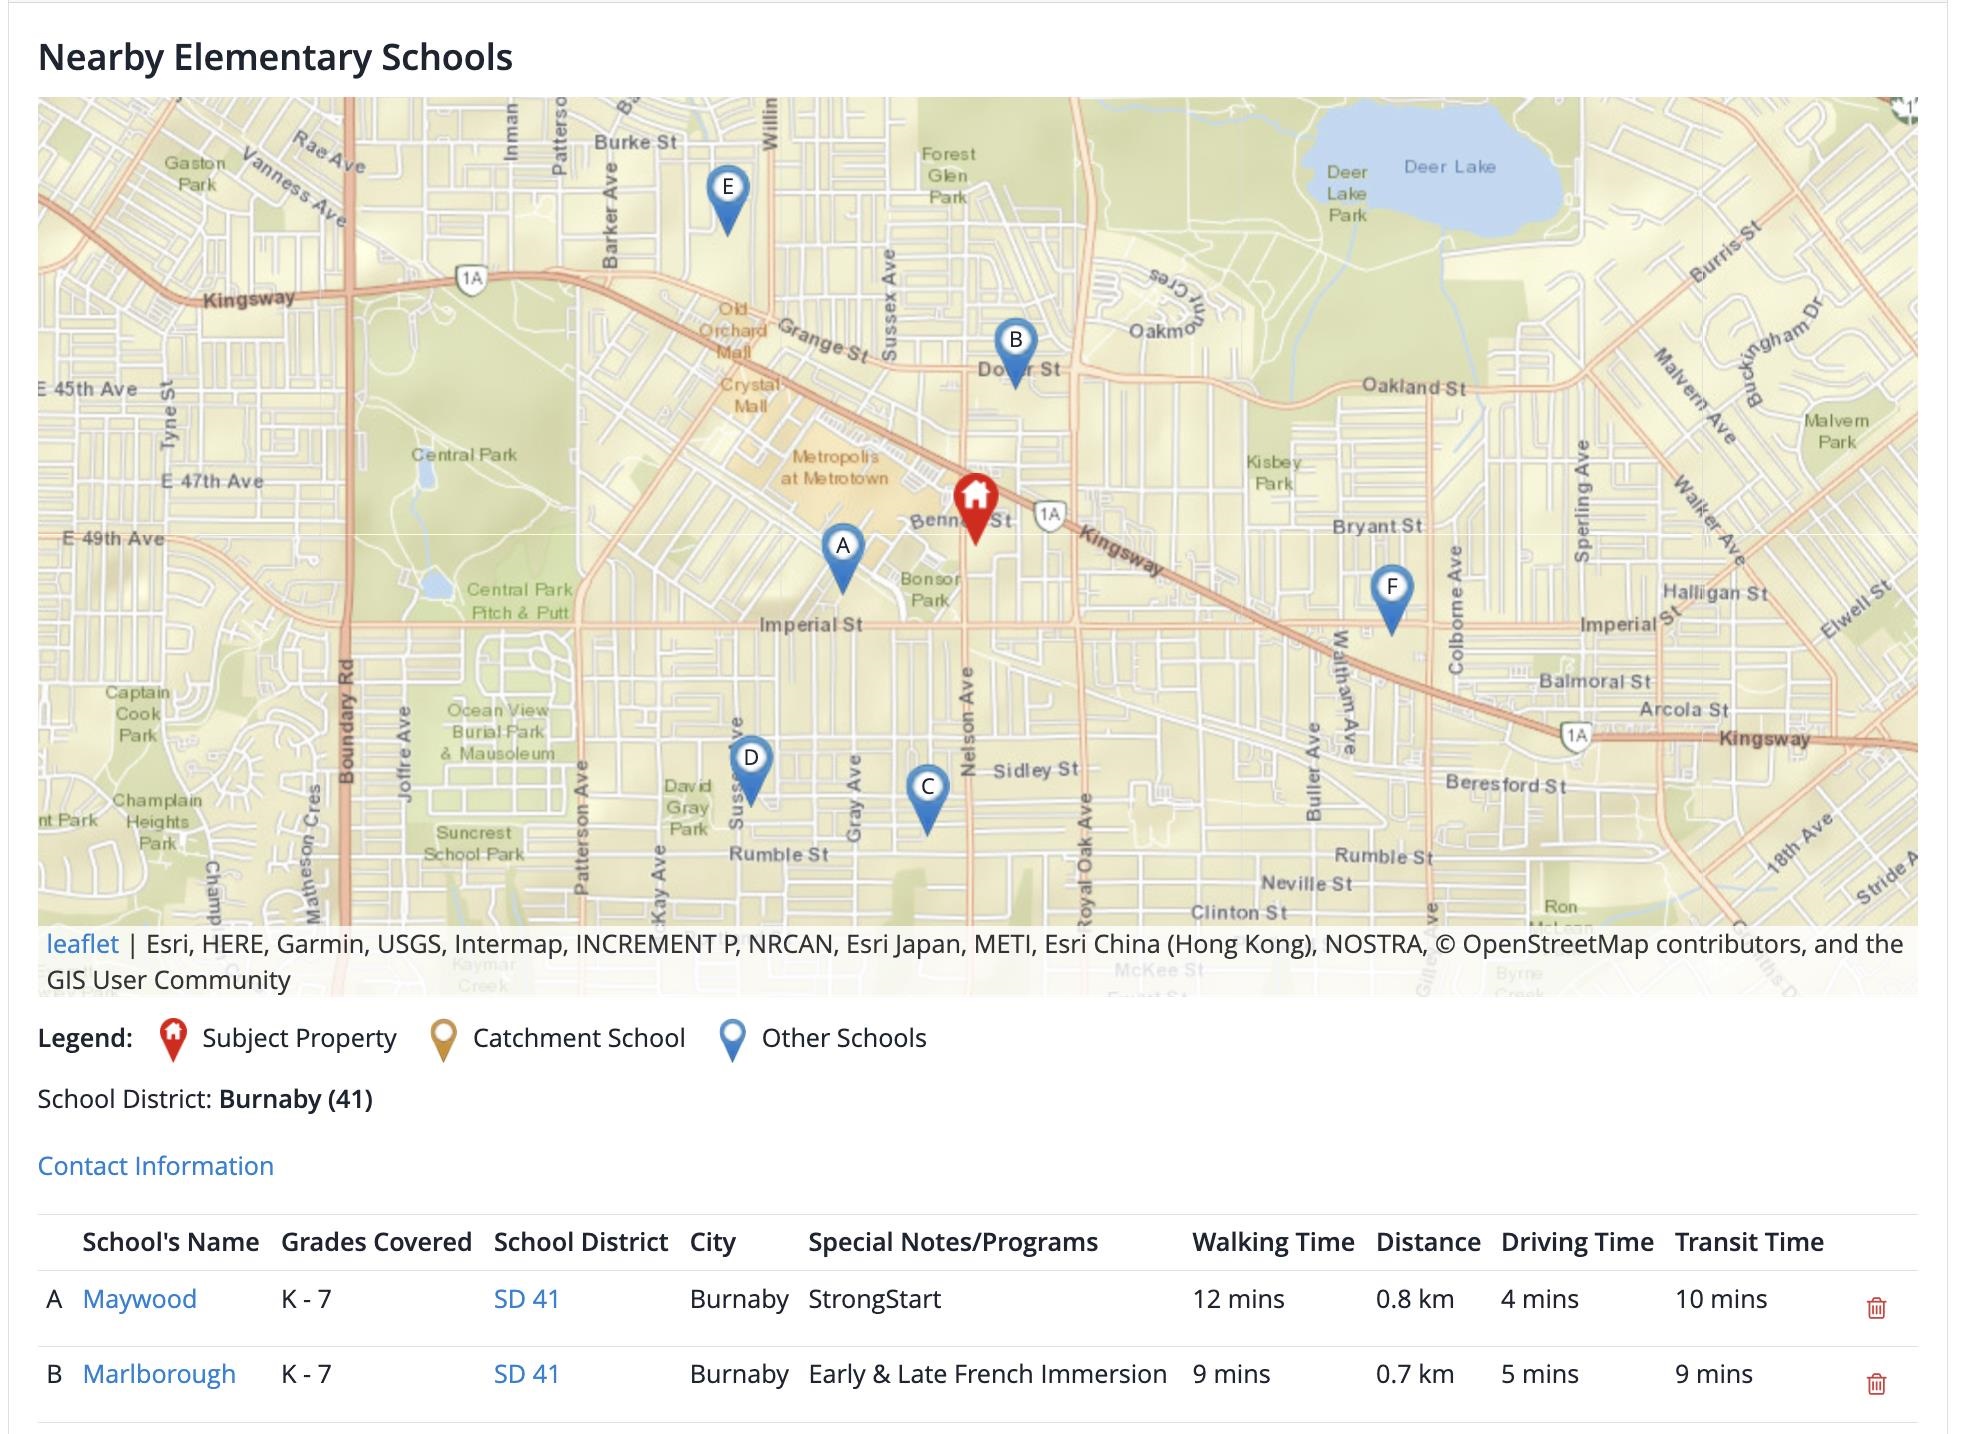Click the leaflet attribution link
The image size is (1964, 1434).
coord(82,944)
